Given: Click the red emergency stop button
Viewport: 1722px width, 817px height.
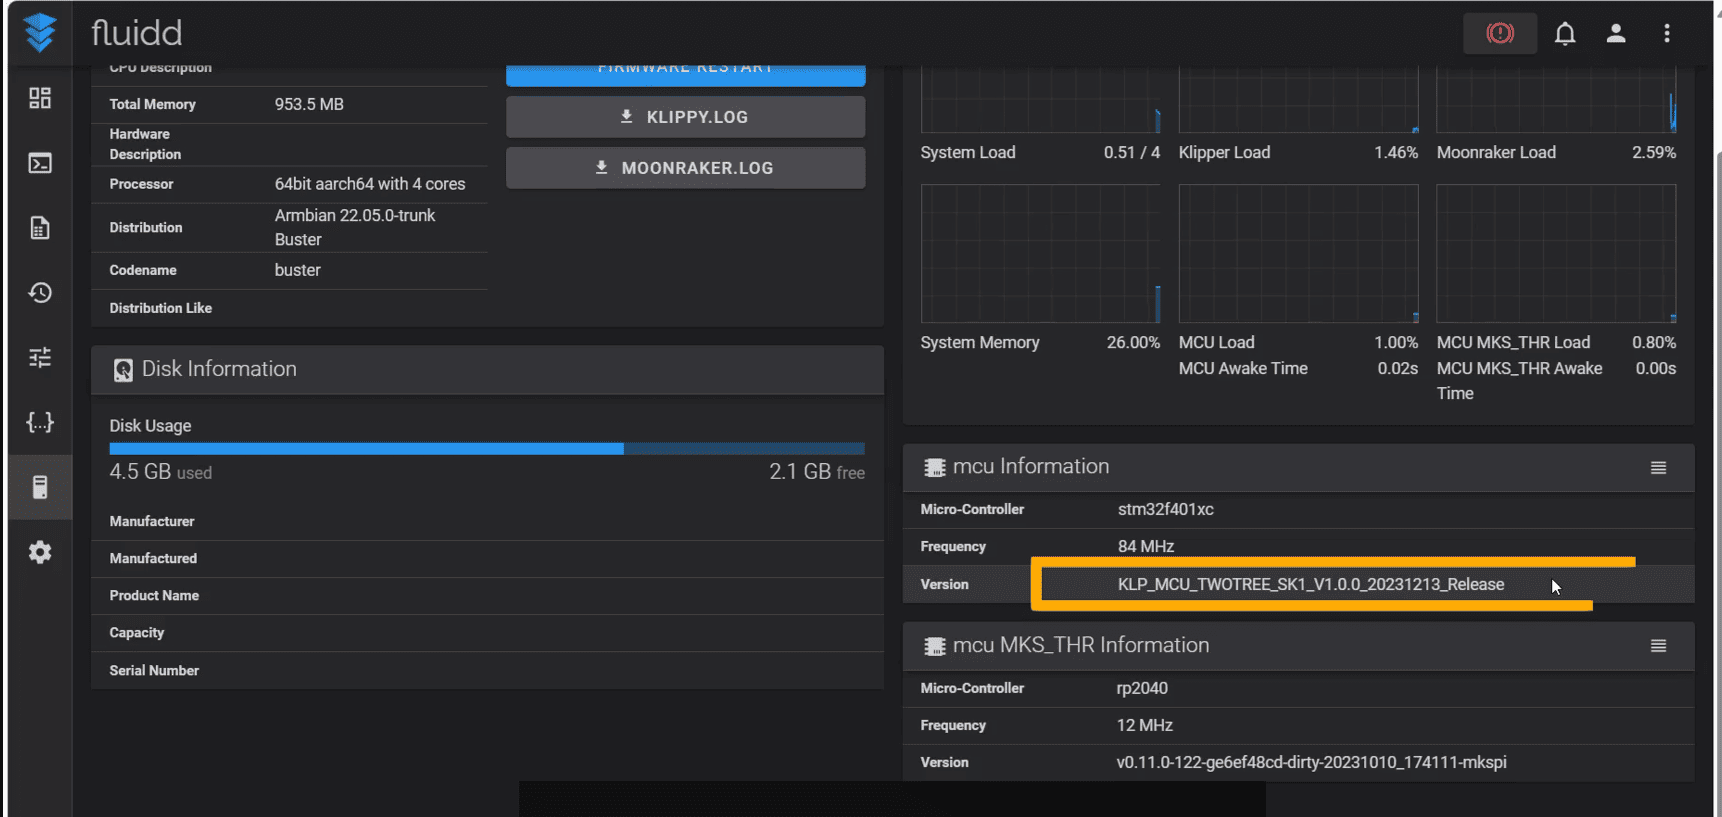Looking at the screenshot, I should (x=1500, y=33).
